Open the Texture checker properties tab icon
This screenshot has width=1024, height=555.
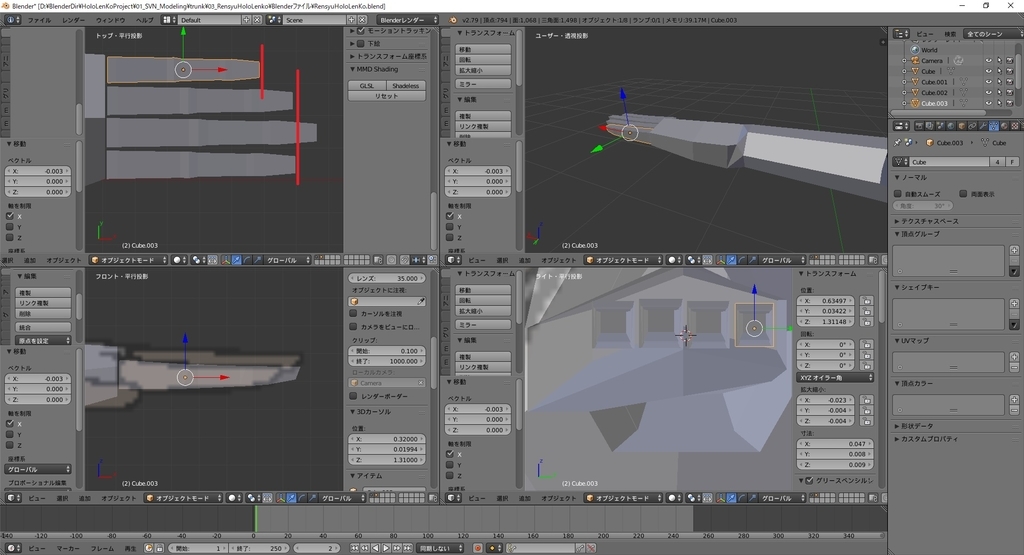(1015, 126)
